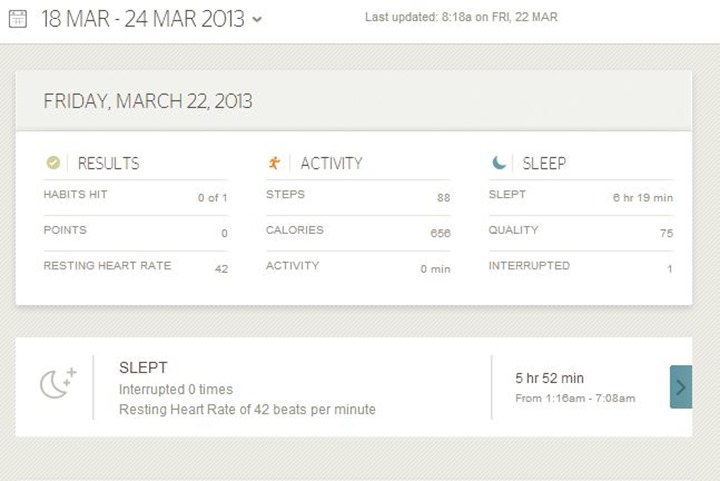Open sleep details with teal arrow button
This screenshot has width=720, height=481.
681,387
